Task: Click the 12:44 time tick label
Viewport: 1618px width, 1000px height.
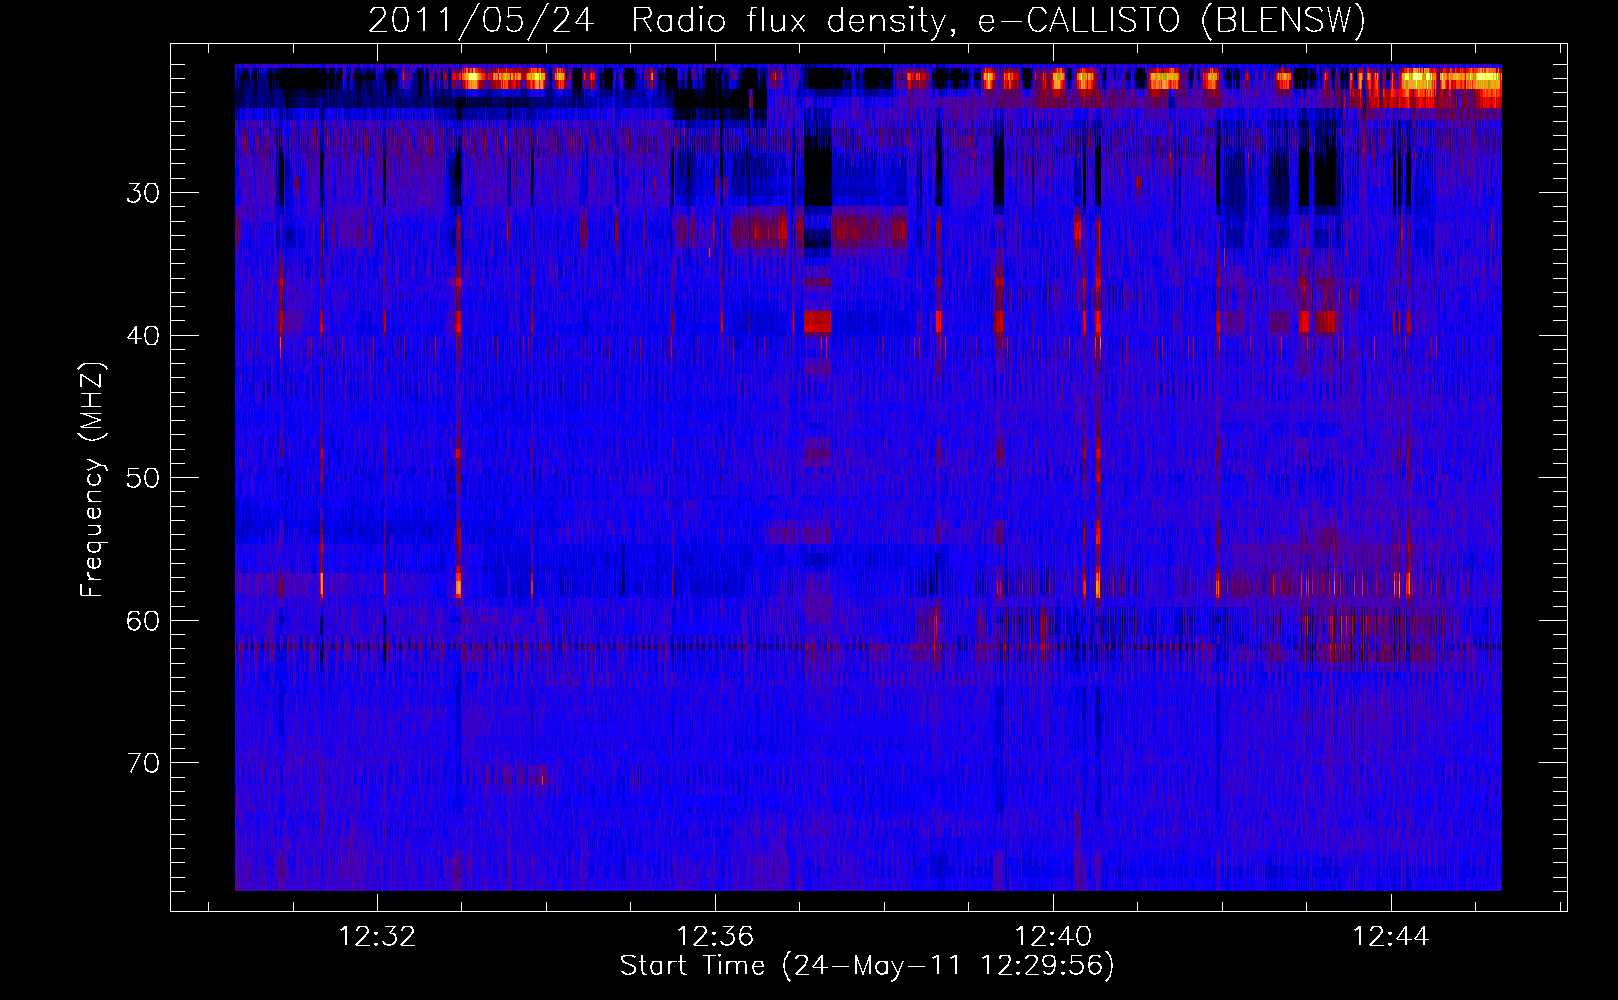Action: click(x=1391, y=936)
